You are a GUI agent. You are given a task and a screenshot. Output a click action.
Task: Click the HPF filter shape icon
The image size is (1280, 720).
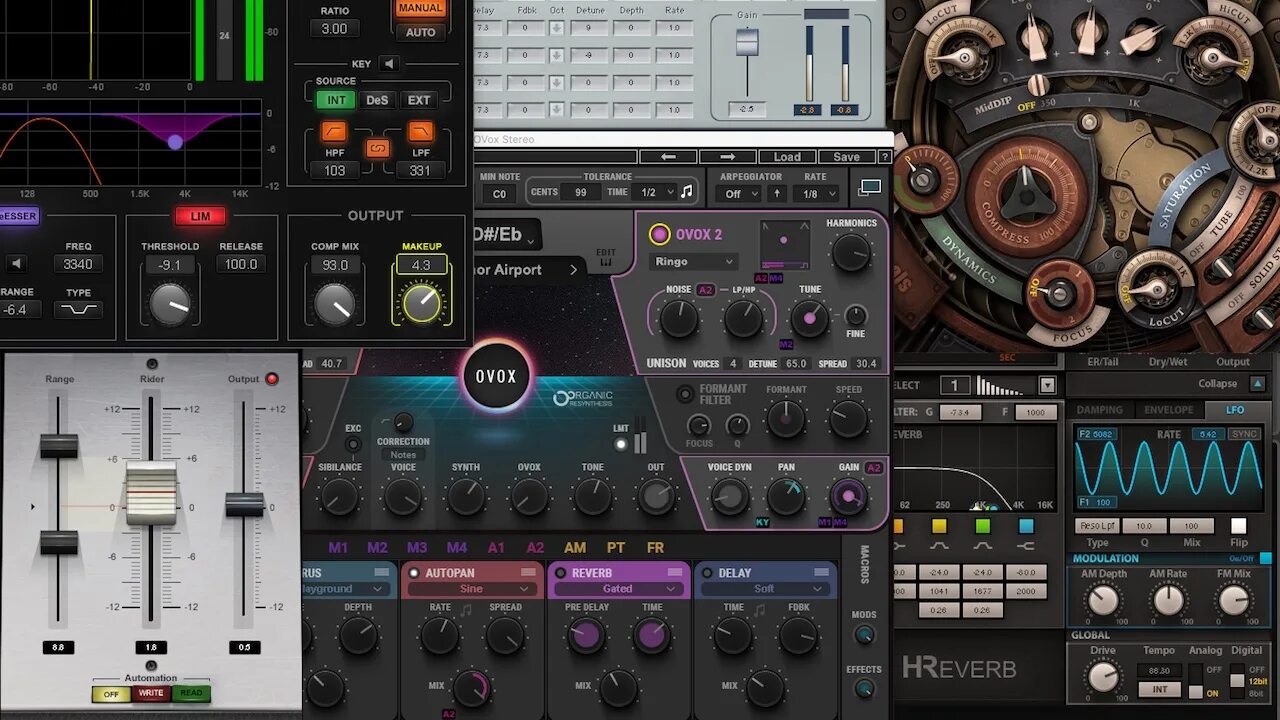[334, 132]
